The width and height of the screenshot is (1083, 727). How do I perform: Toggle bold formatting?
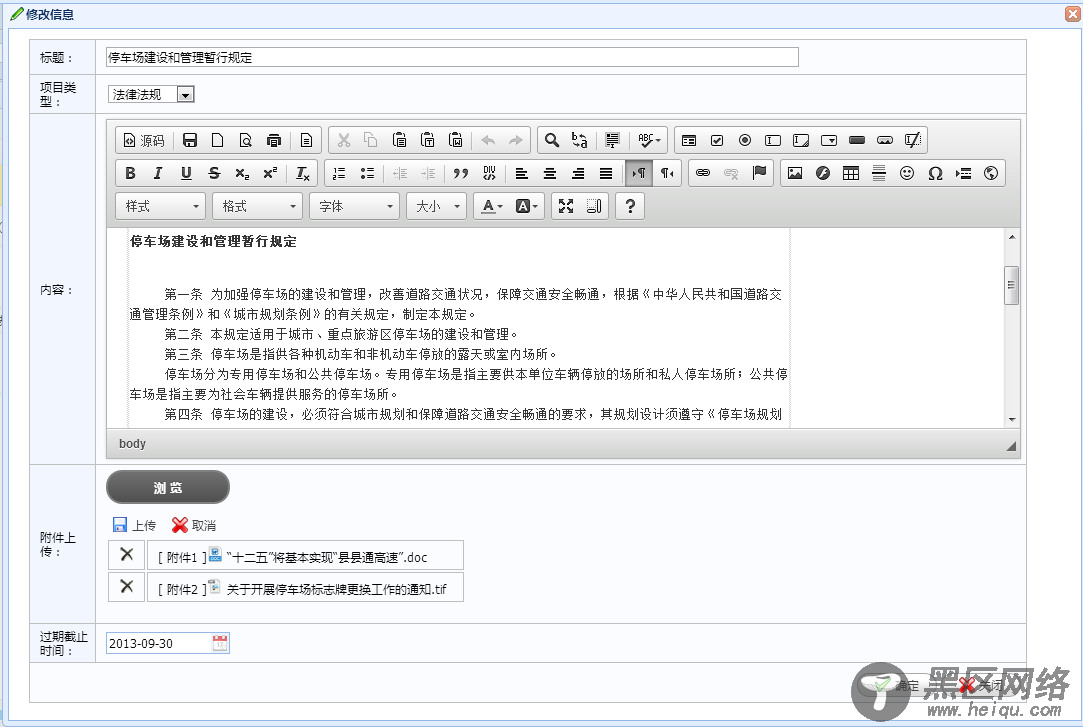[x=130, y=173]
